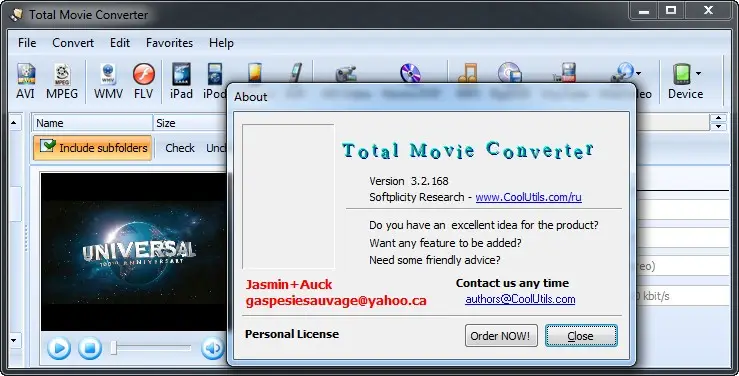Move the video seek slider handle

[x=114, y=348]
